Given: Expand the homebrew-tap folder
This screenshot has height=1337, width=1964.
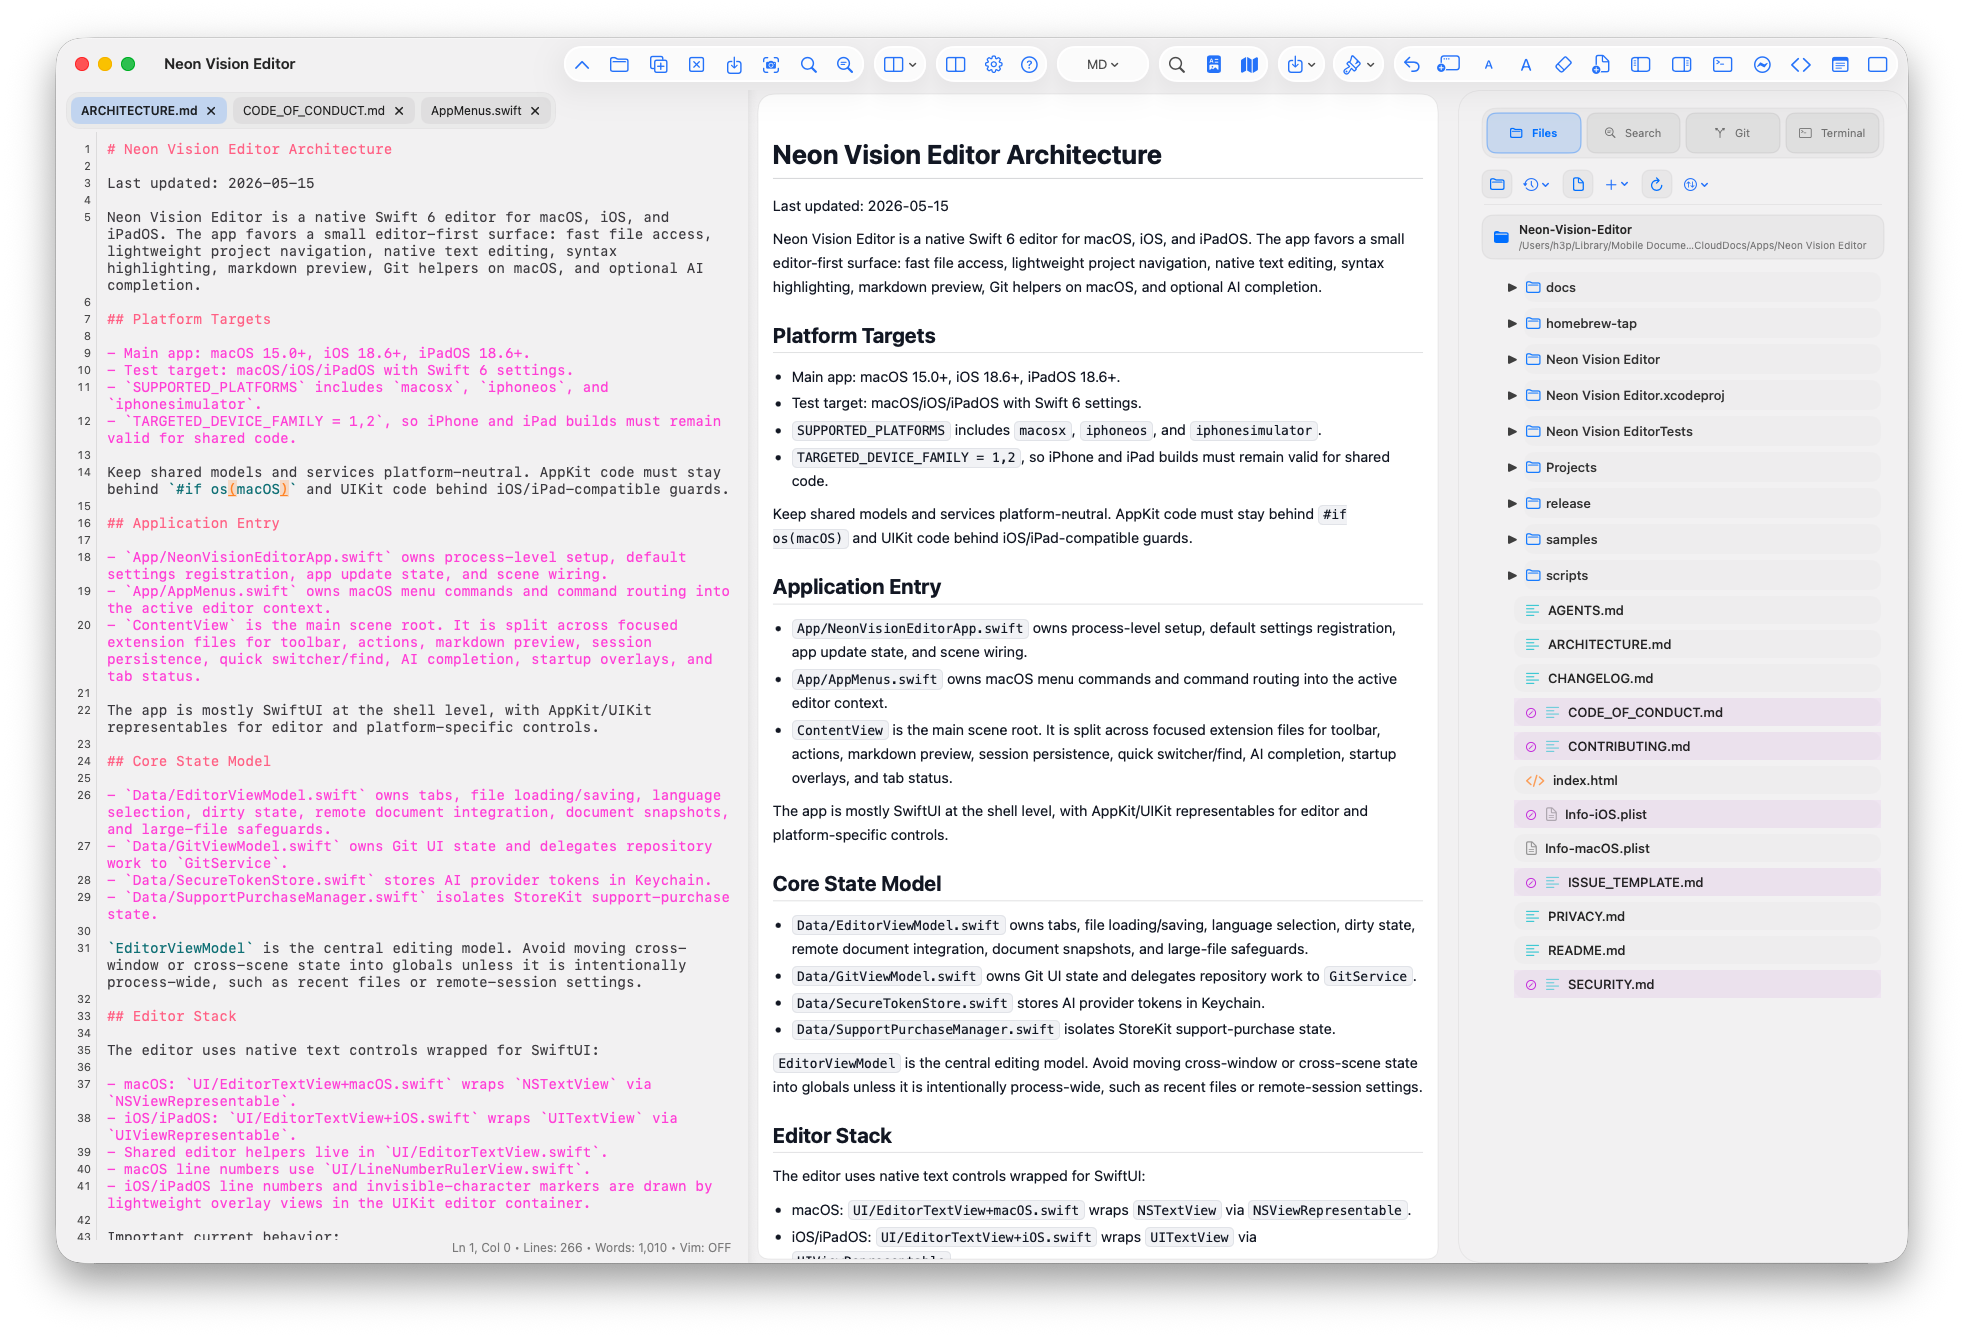Looking at the screenshot, I should tap(1513, 324).
